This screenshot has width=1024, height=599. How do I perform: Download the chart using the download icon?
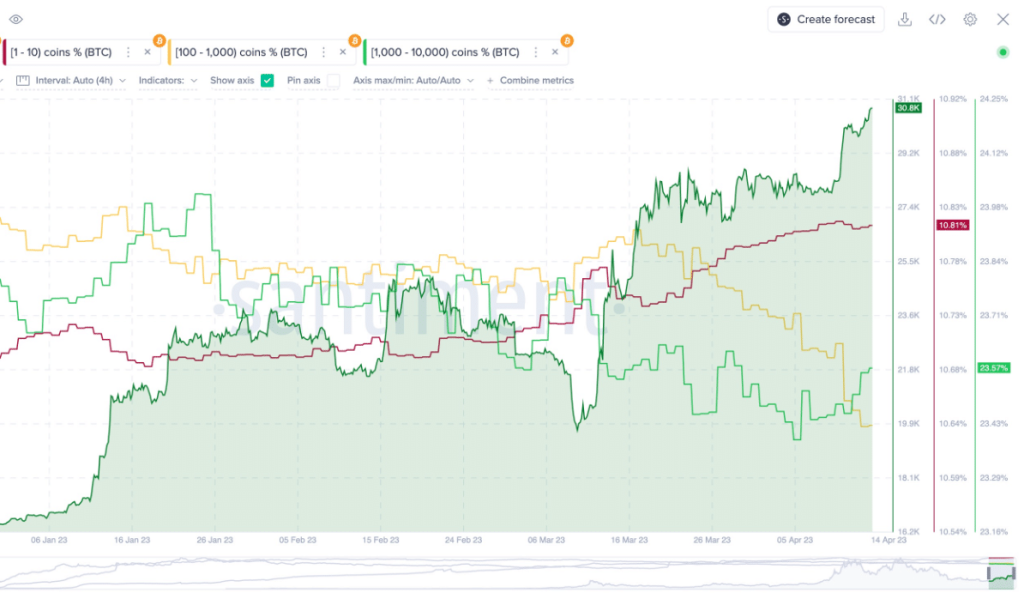(x=905, y=19)
